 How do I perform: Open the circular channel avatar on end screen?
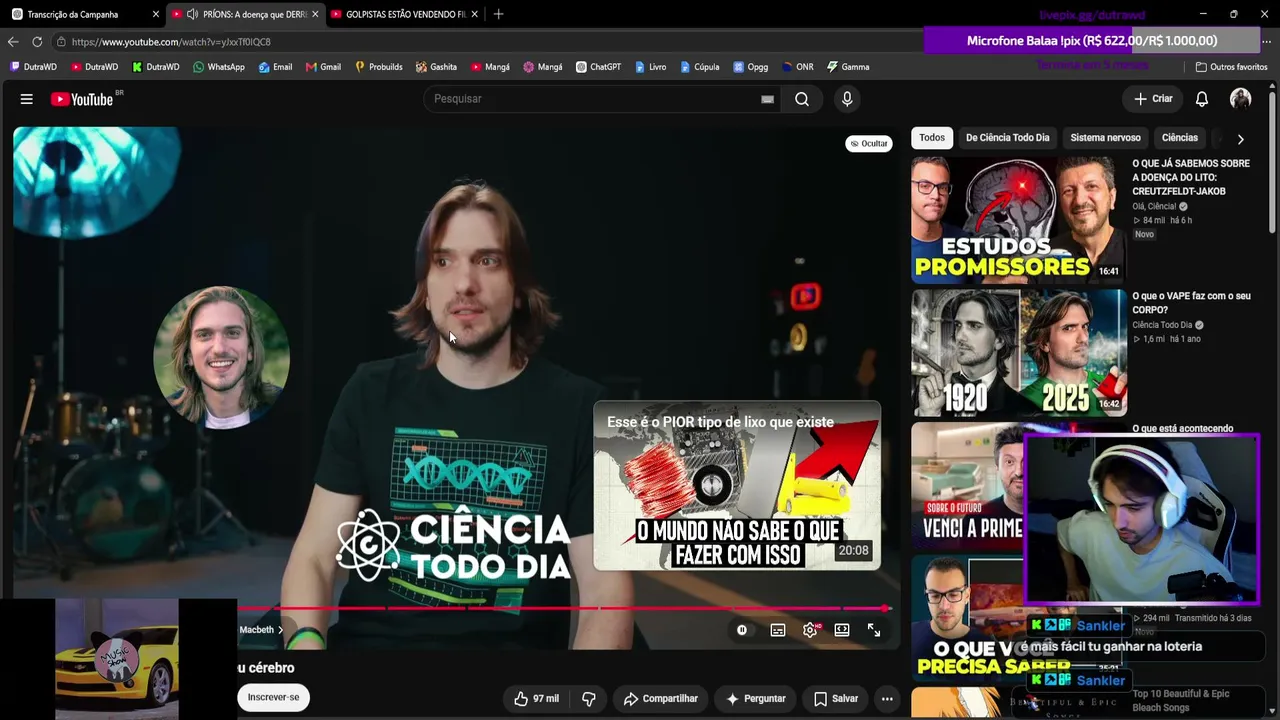[222, 358]
